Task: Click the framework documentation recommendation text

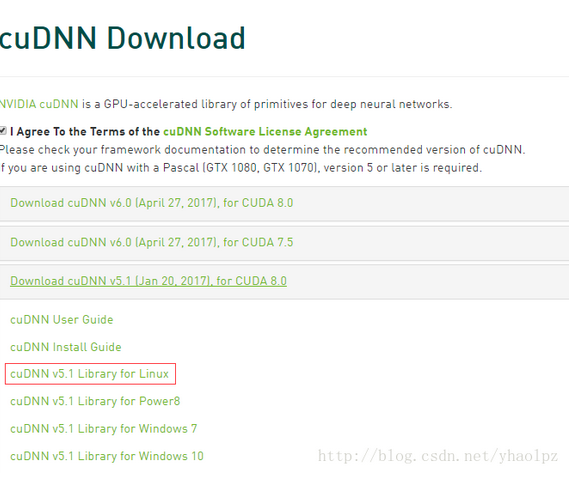Action: 262,150
